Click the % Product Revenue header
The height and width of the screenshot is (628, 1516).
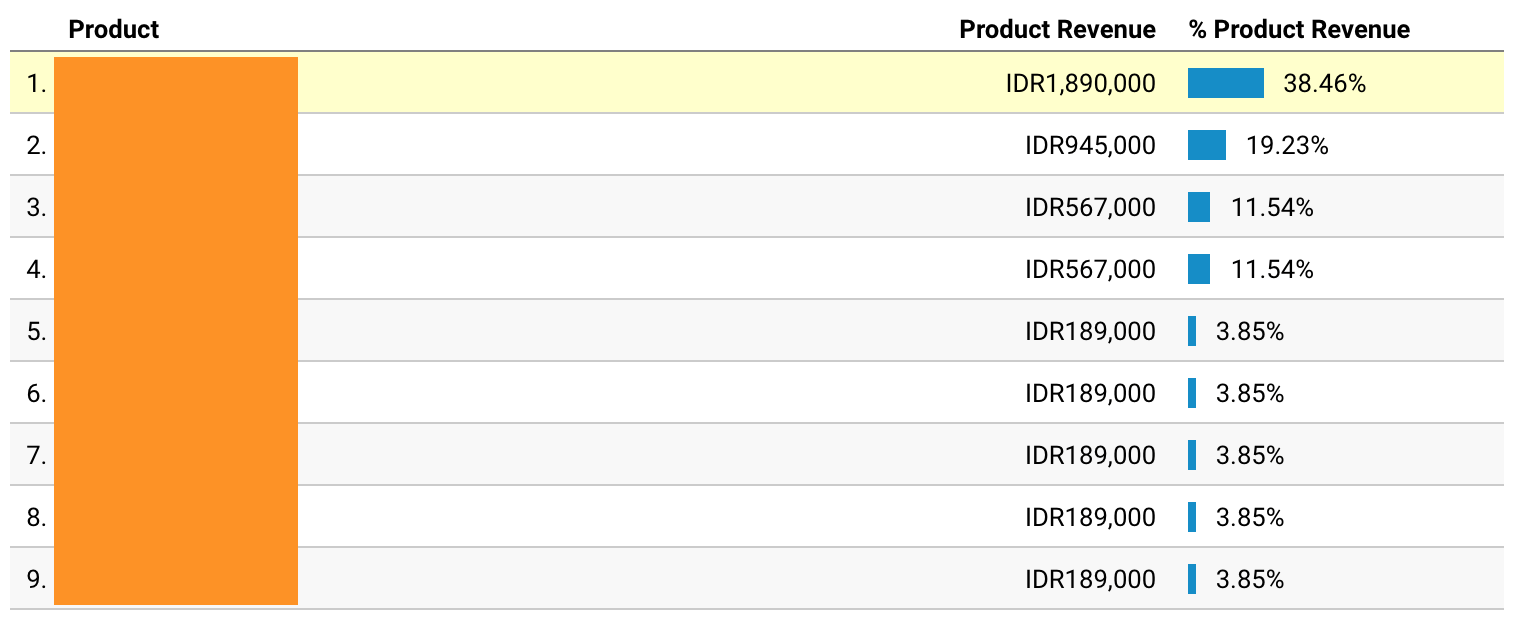tap(1299, 30)
